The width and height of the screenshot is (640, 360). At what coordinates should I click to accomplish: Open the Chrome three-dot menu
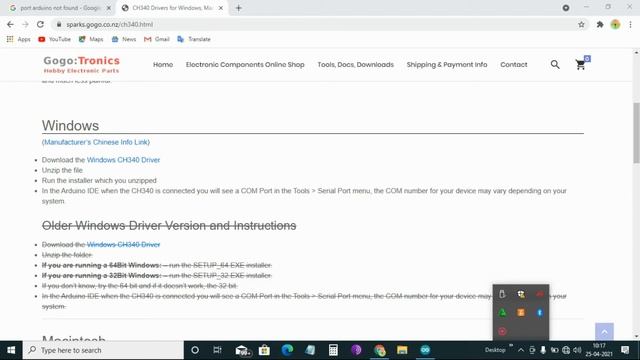pyautogui.click(x=630, y=24)
